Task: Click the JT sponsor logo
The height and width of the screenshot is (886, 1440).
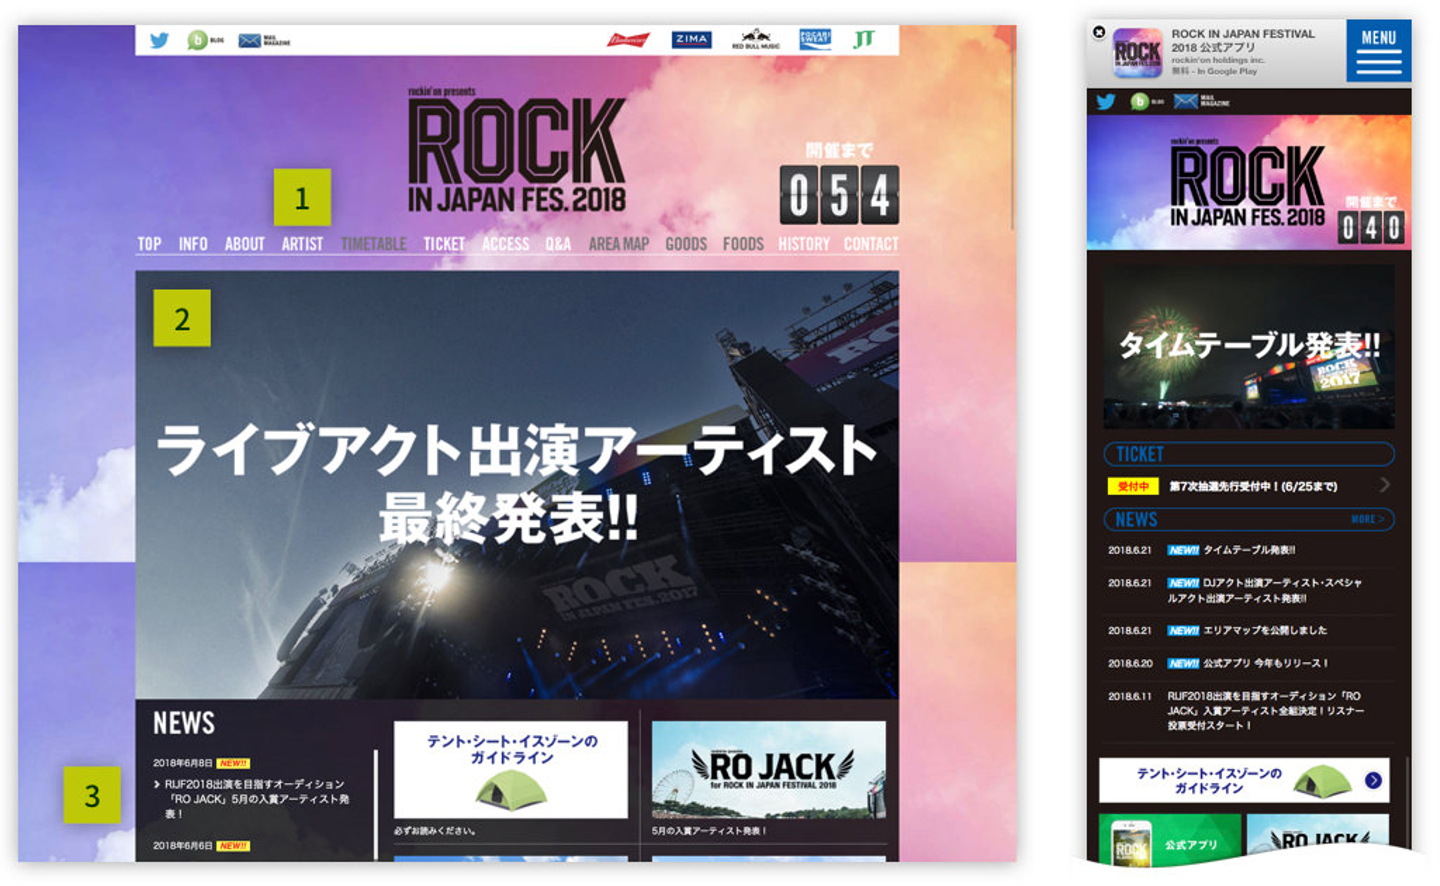Action: point(864,40)
